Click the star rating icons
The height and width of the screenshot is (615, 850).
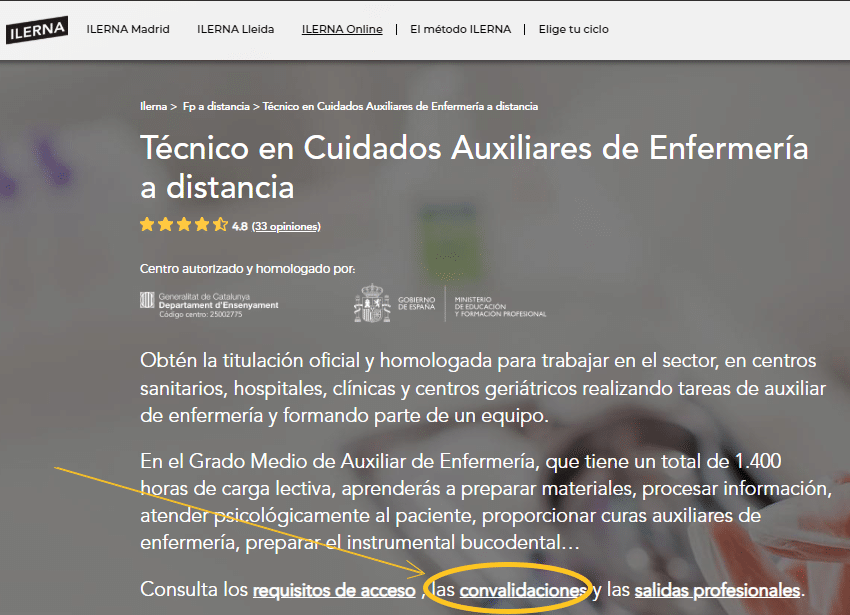click(x=184, y=225)
